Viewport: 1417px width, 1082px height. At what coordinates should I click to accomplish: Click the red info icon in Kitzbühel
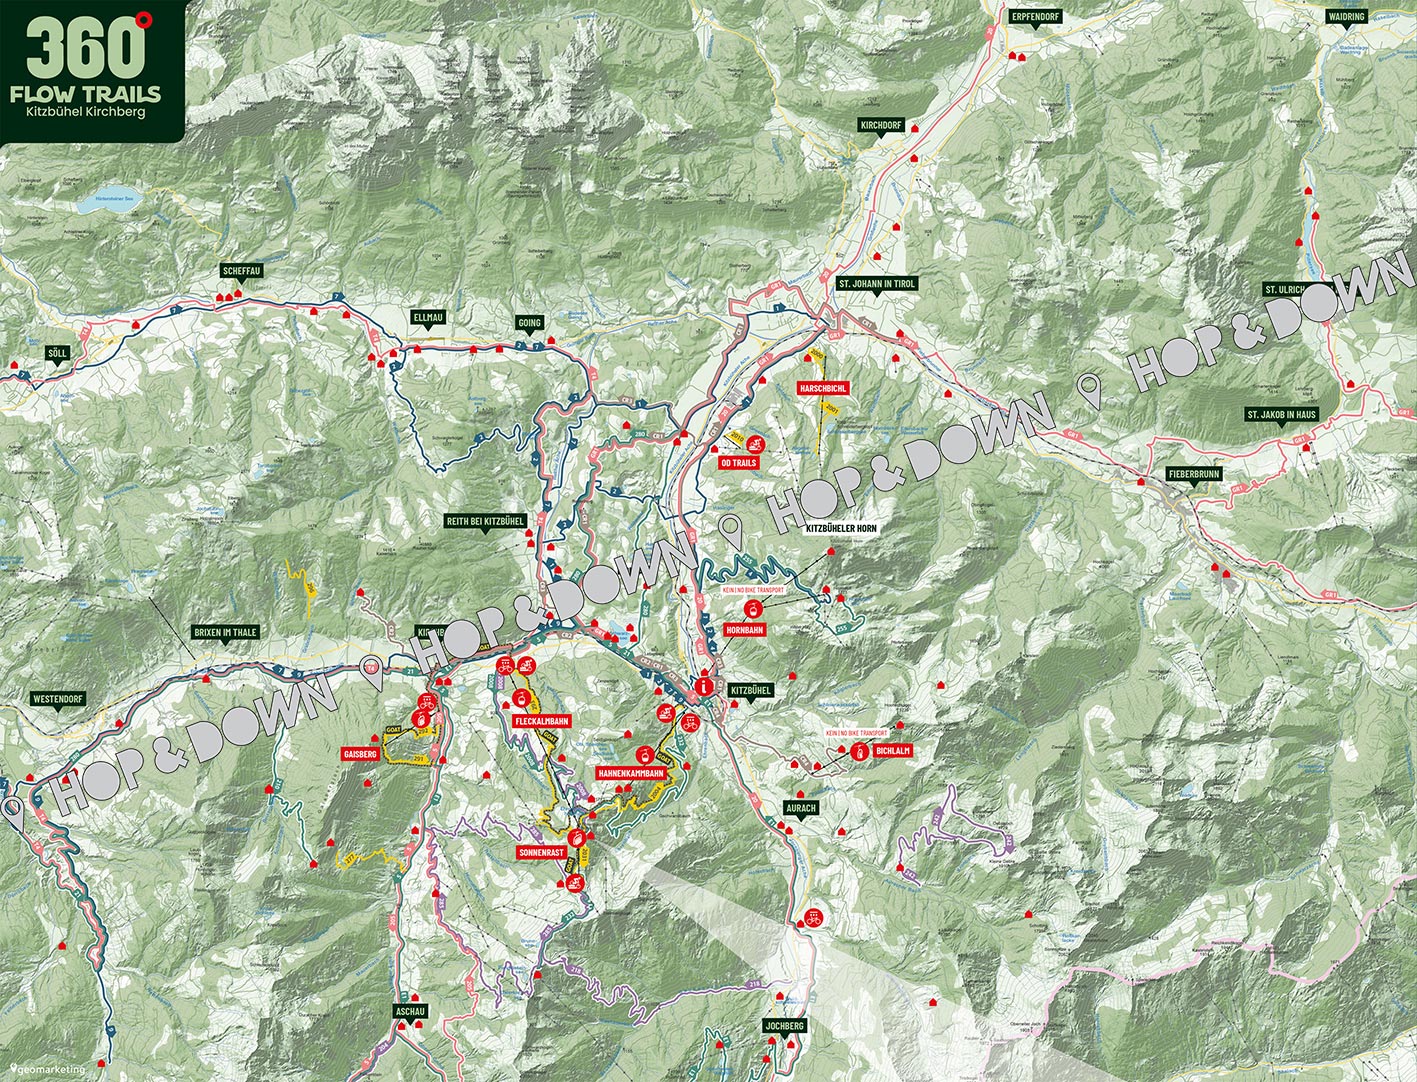coord(705,687)
